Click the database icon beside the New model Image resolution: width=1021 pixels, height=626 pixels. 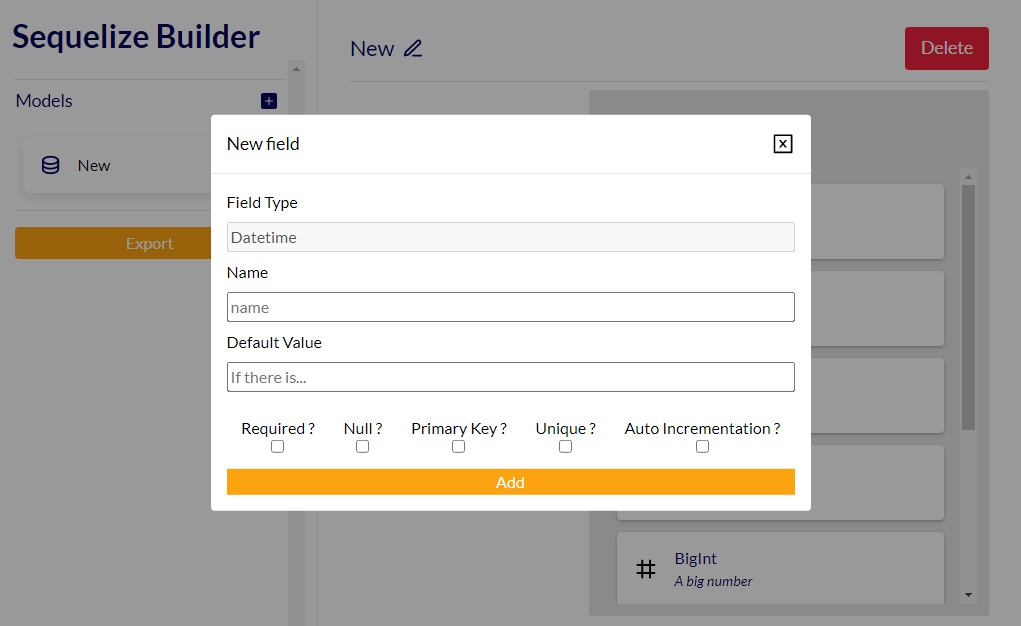coord(50,165)
